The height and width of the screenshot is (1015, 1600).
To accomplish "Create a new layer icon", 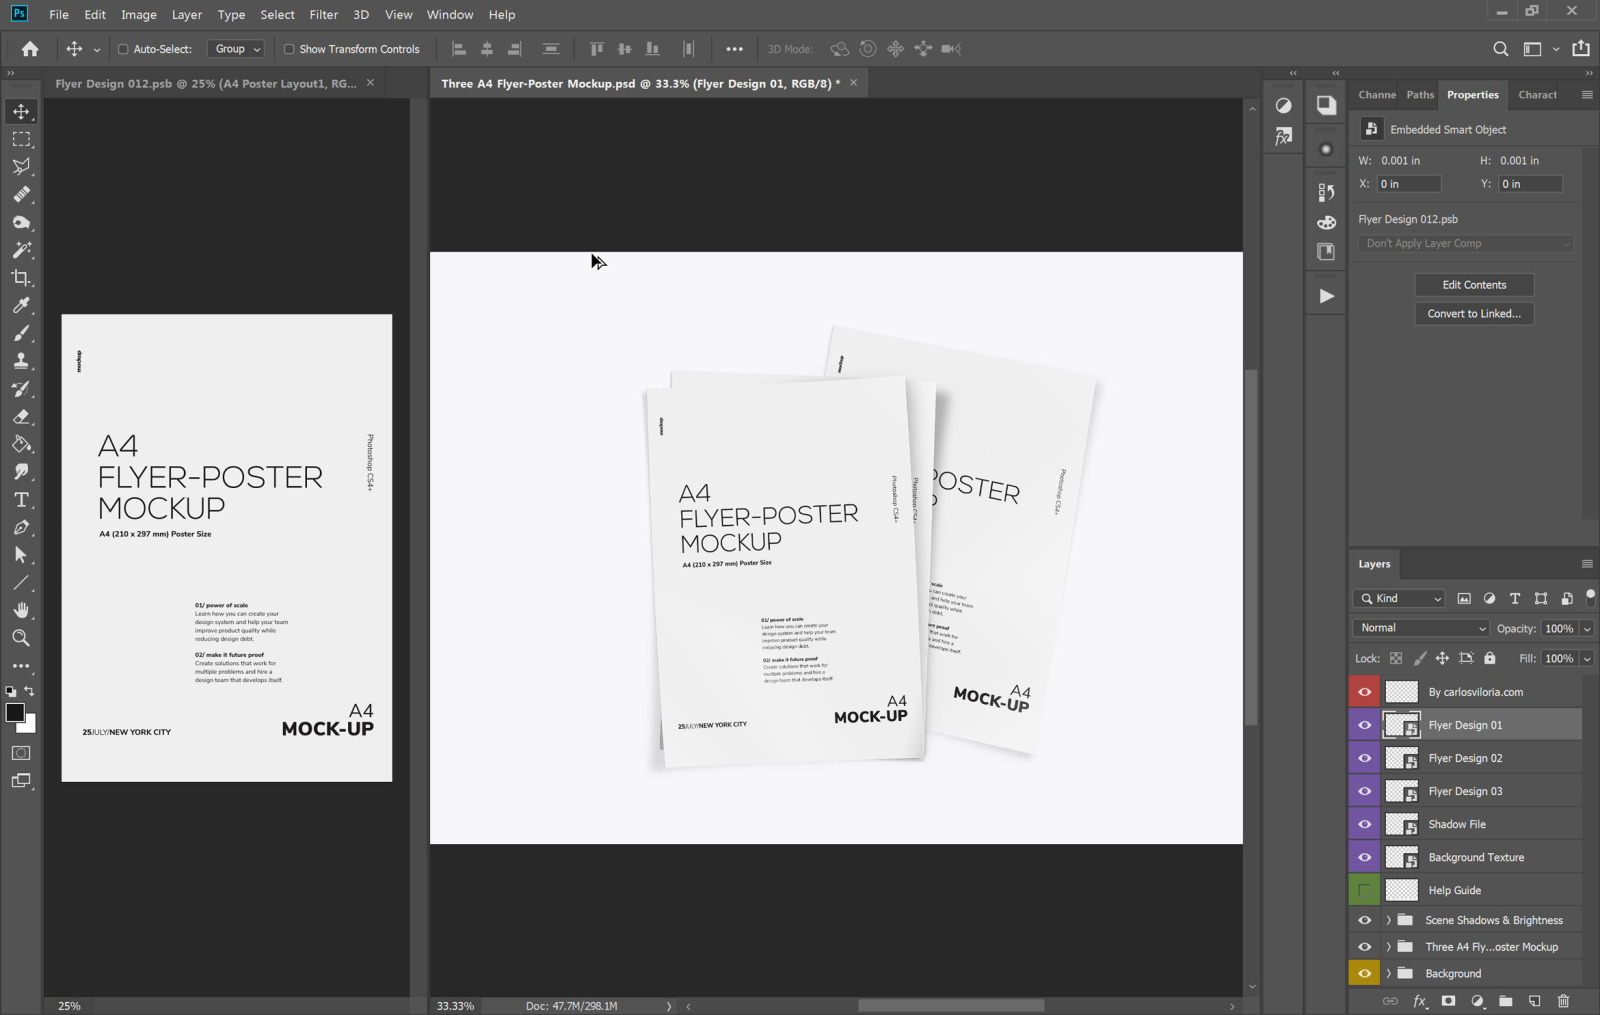I will coord(1535,1001).
